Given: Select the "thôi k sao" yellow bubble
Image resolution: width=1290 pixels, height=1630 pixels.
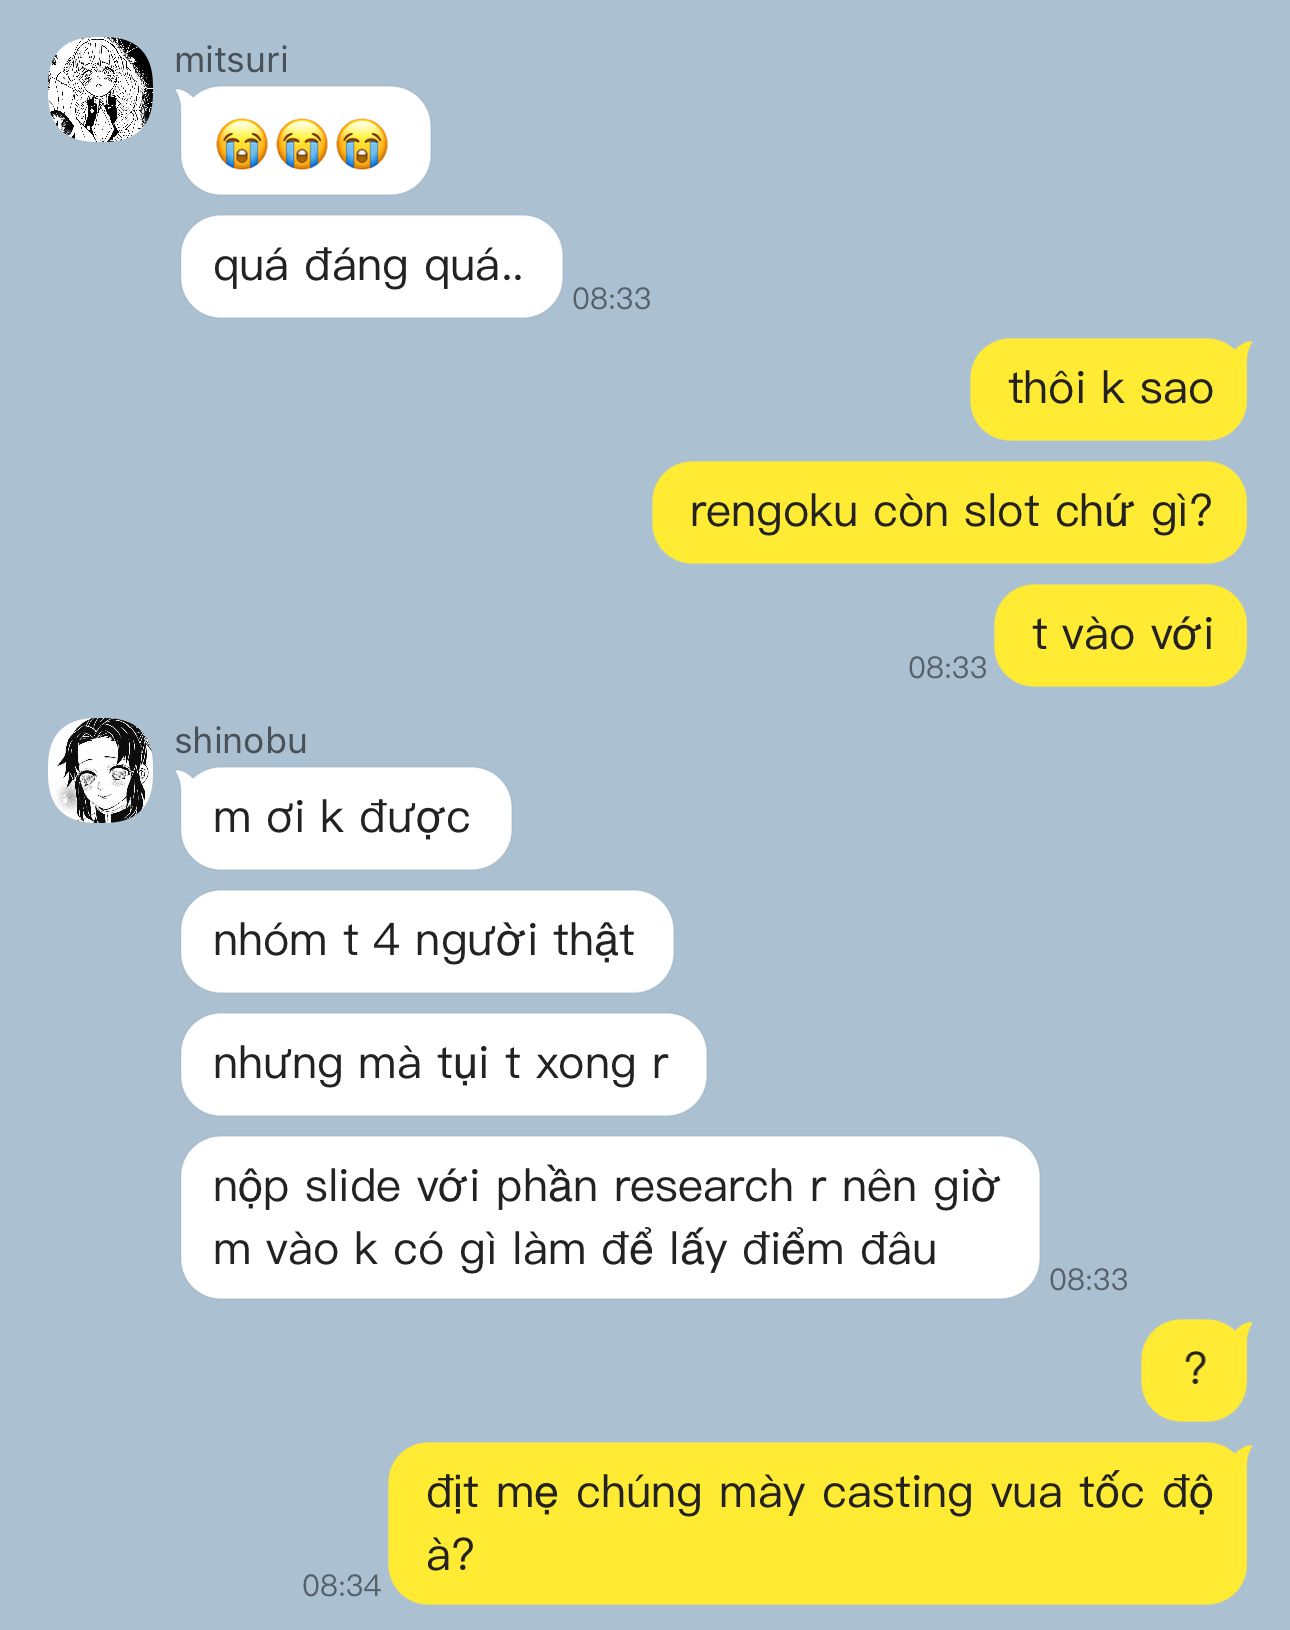Looking at the screenshot, I should point(1108,389).
